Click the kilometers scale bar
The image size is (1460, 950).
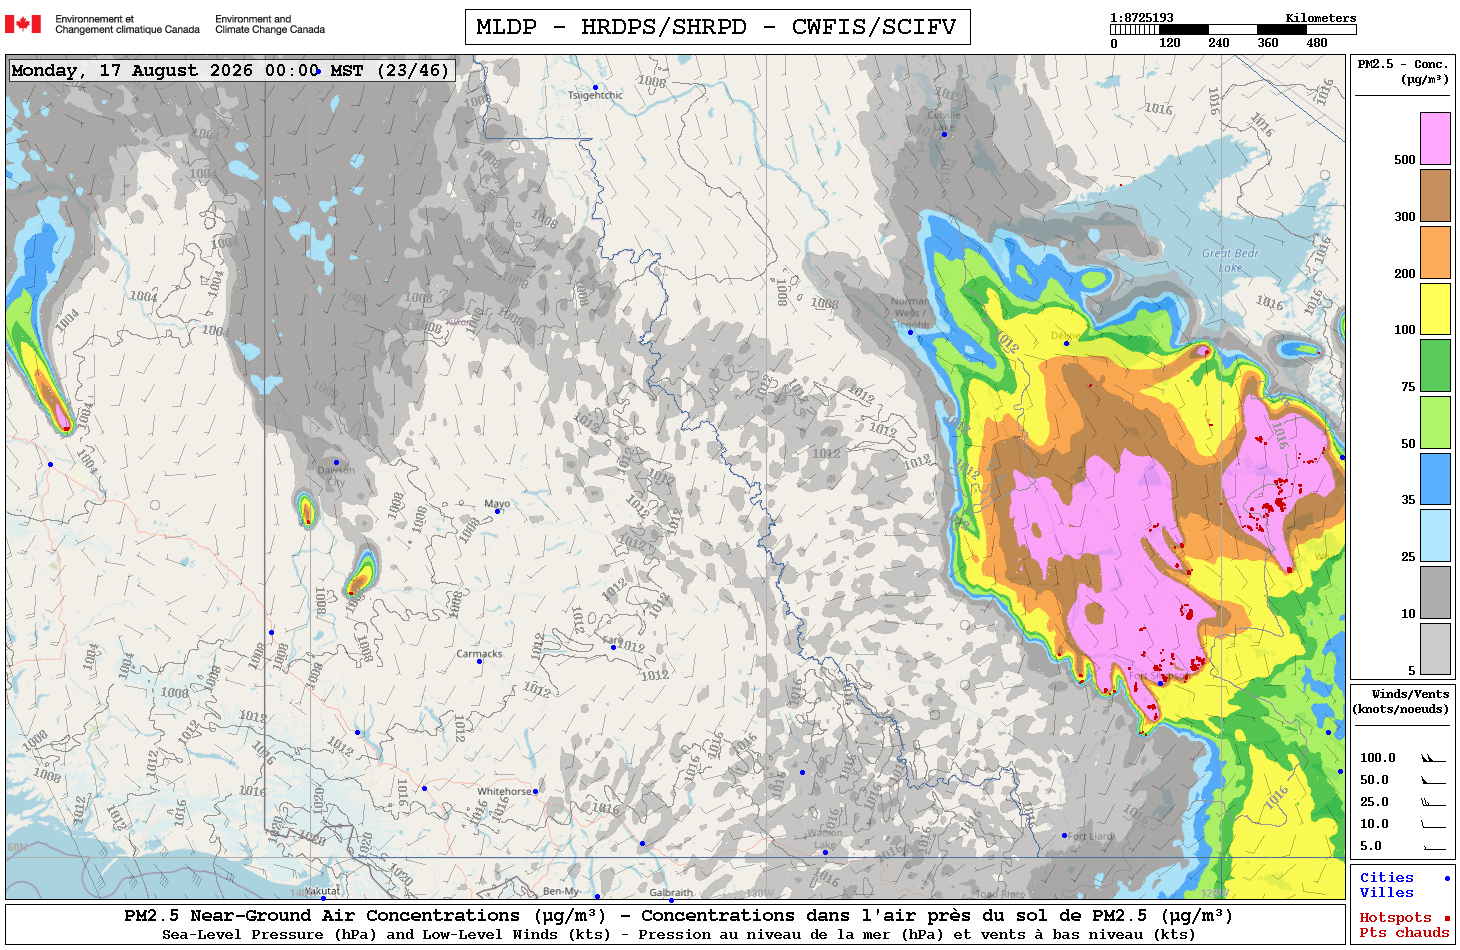[x=1233, y=30]
